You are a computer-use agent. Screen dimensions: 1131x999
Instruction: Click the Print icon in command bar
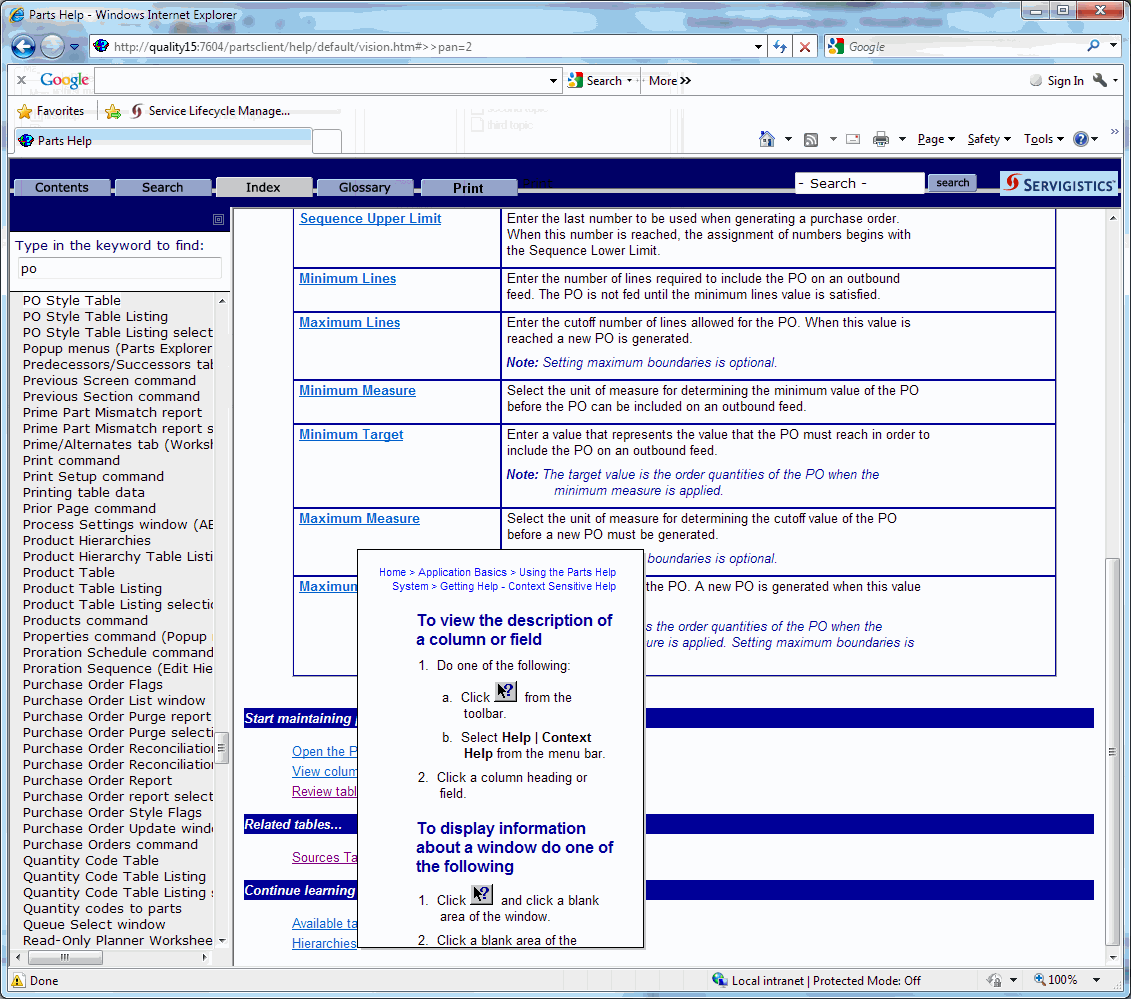point(881,139)
